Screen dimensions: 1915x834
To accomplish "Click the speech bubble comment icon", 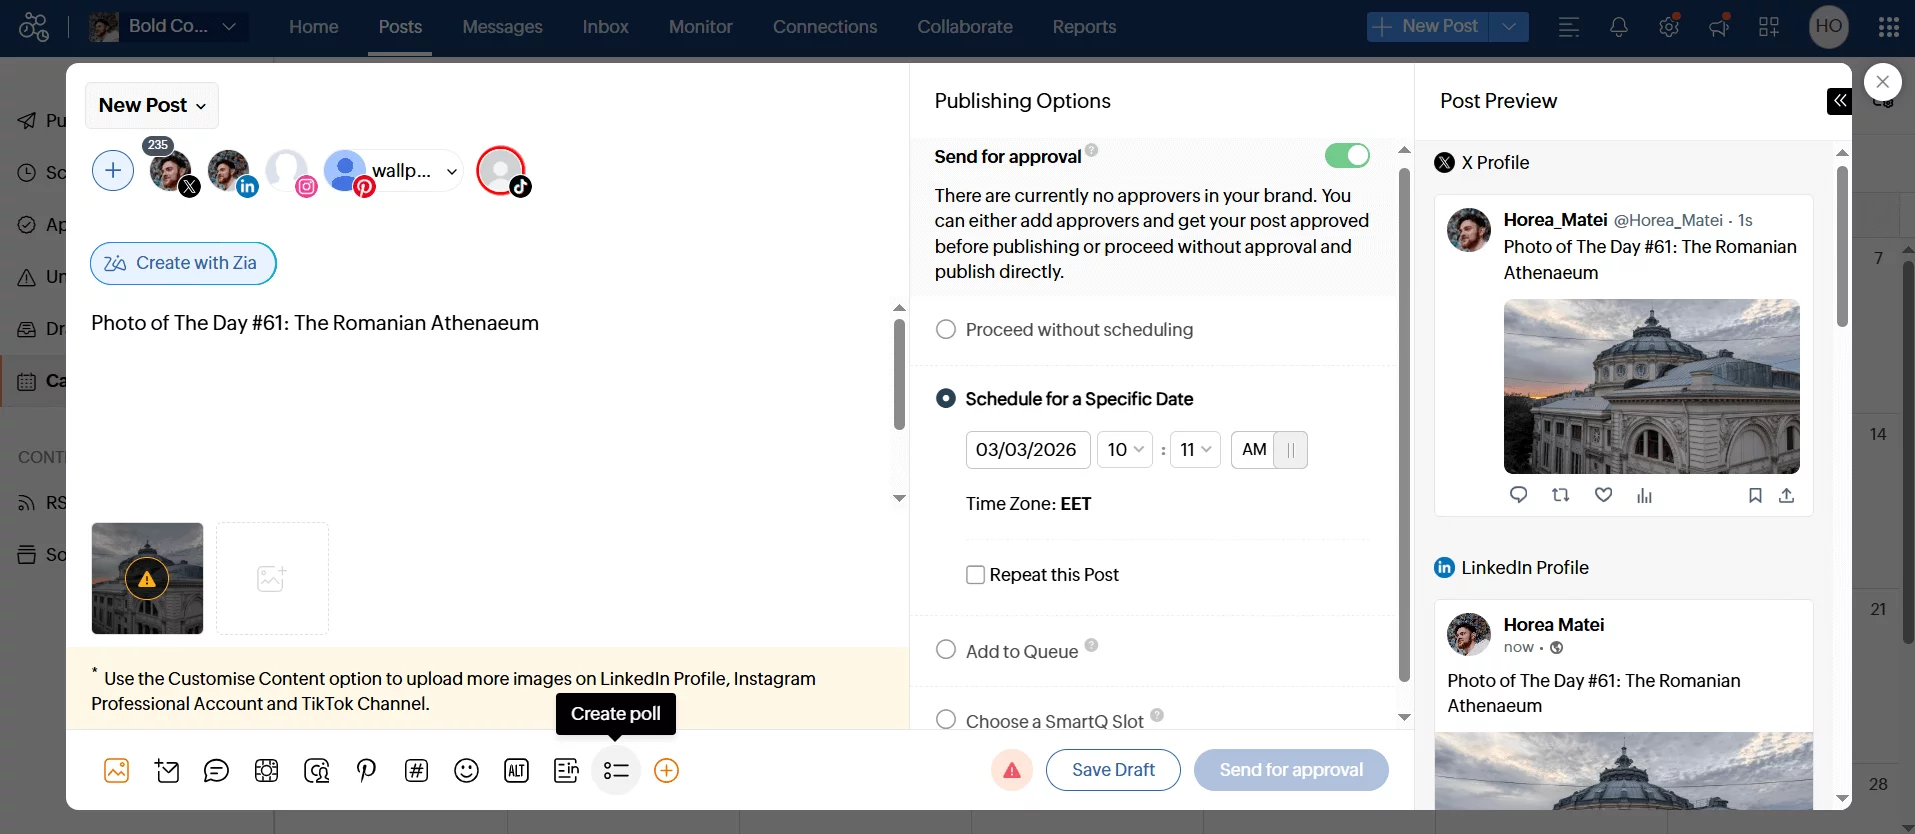I will [216, 770].
